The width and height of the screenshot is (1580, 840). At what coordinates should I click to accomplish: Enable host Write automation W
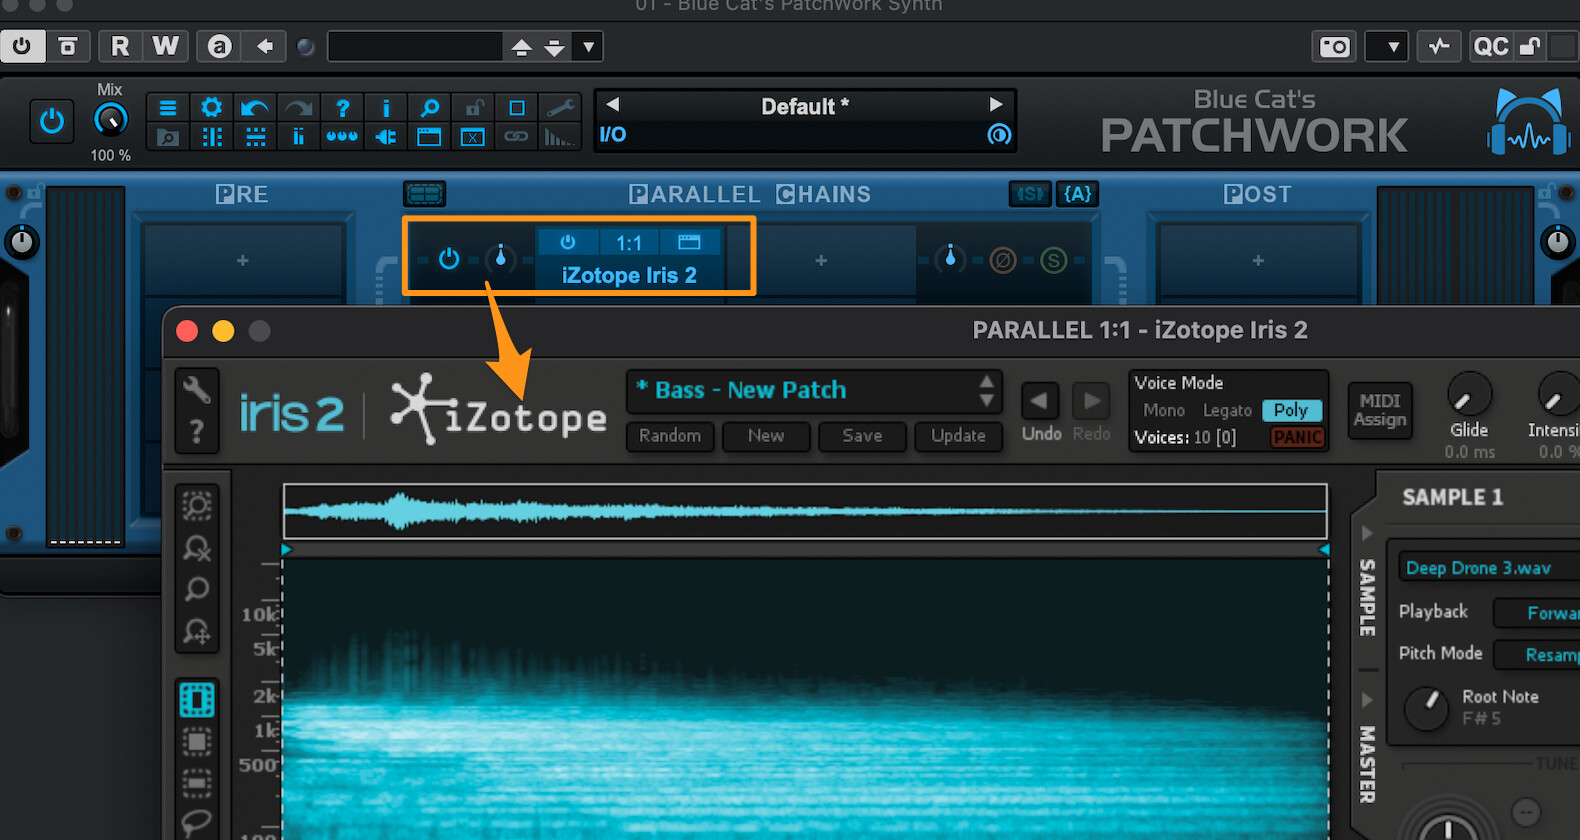click(165, 46)
